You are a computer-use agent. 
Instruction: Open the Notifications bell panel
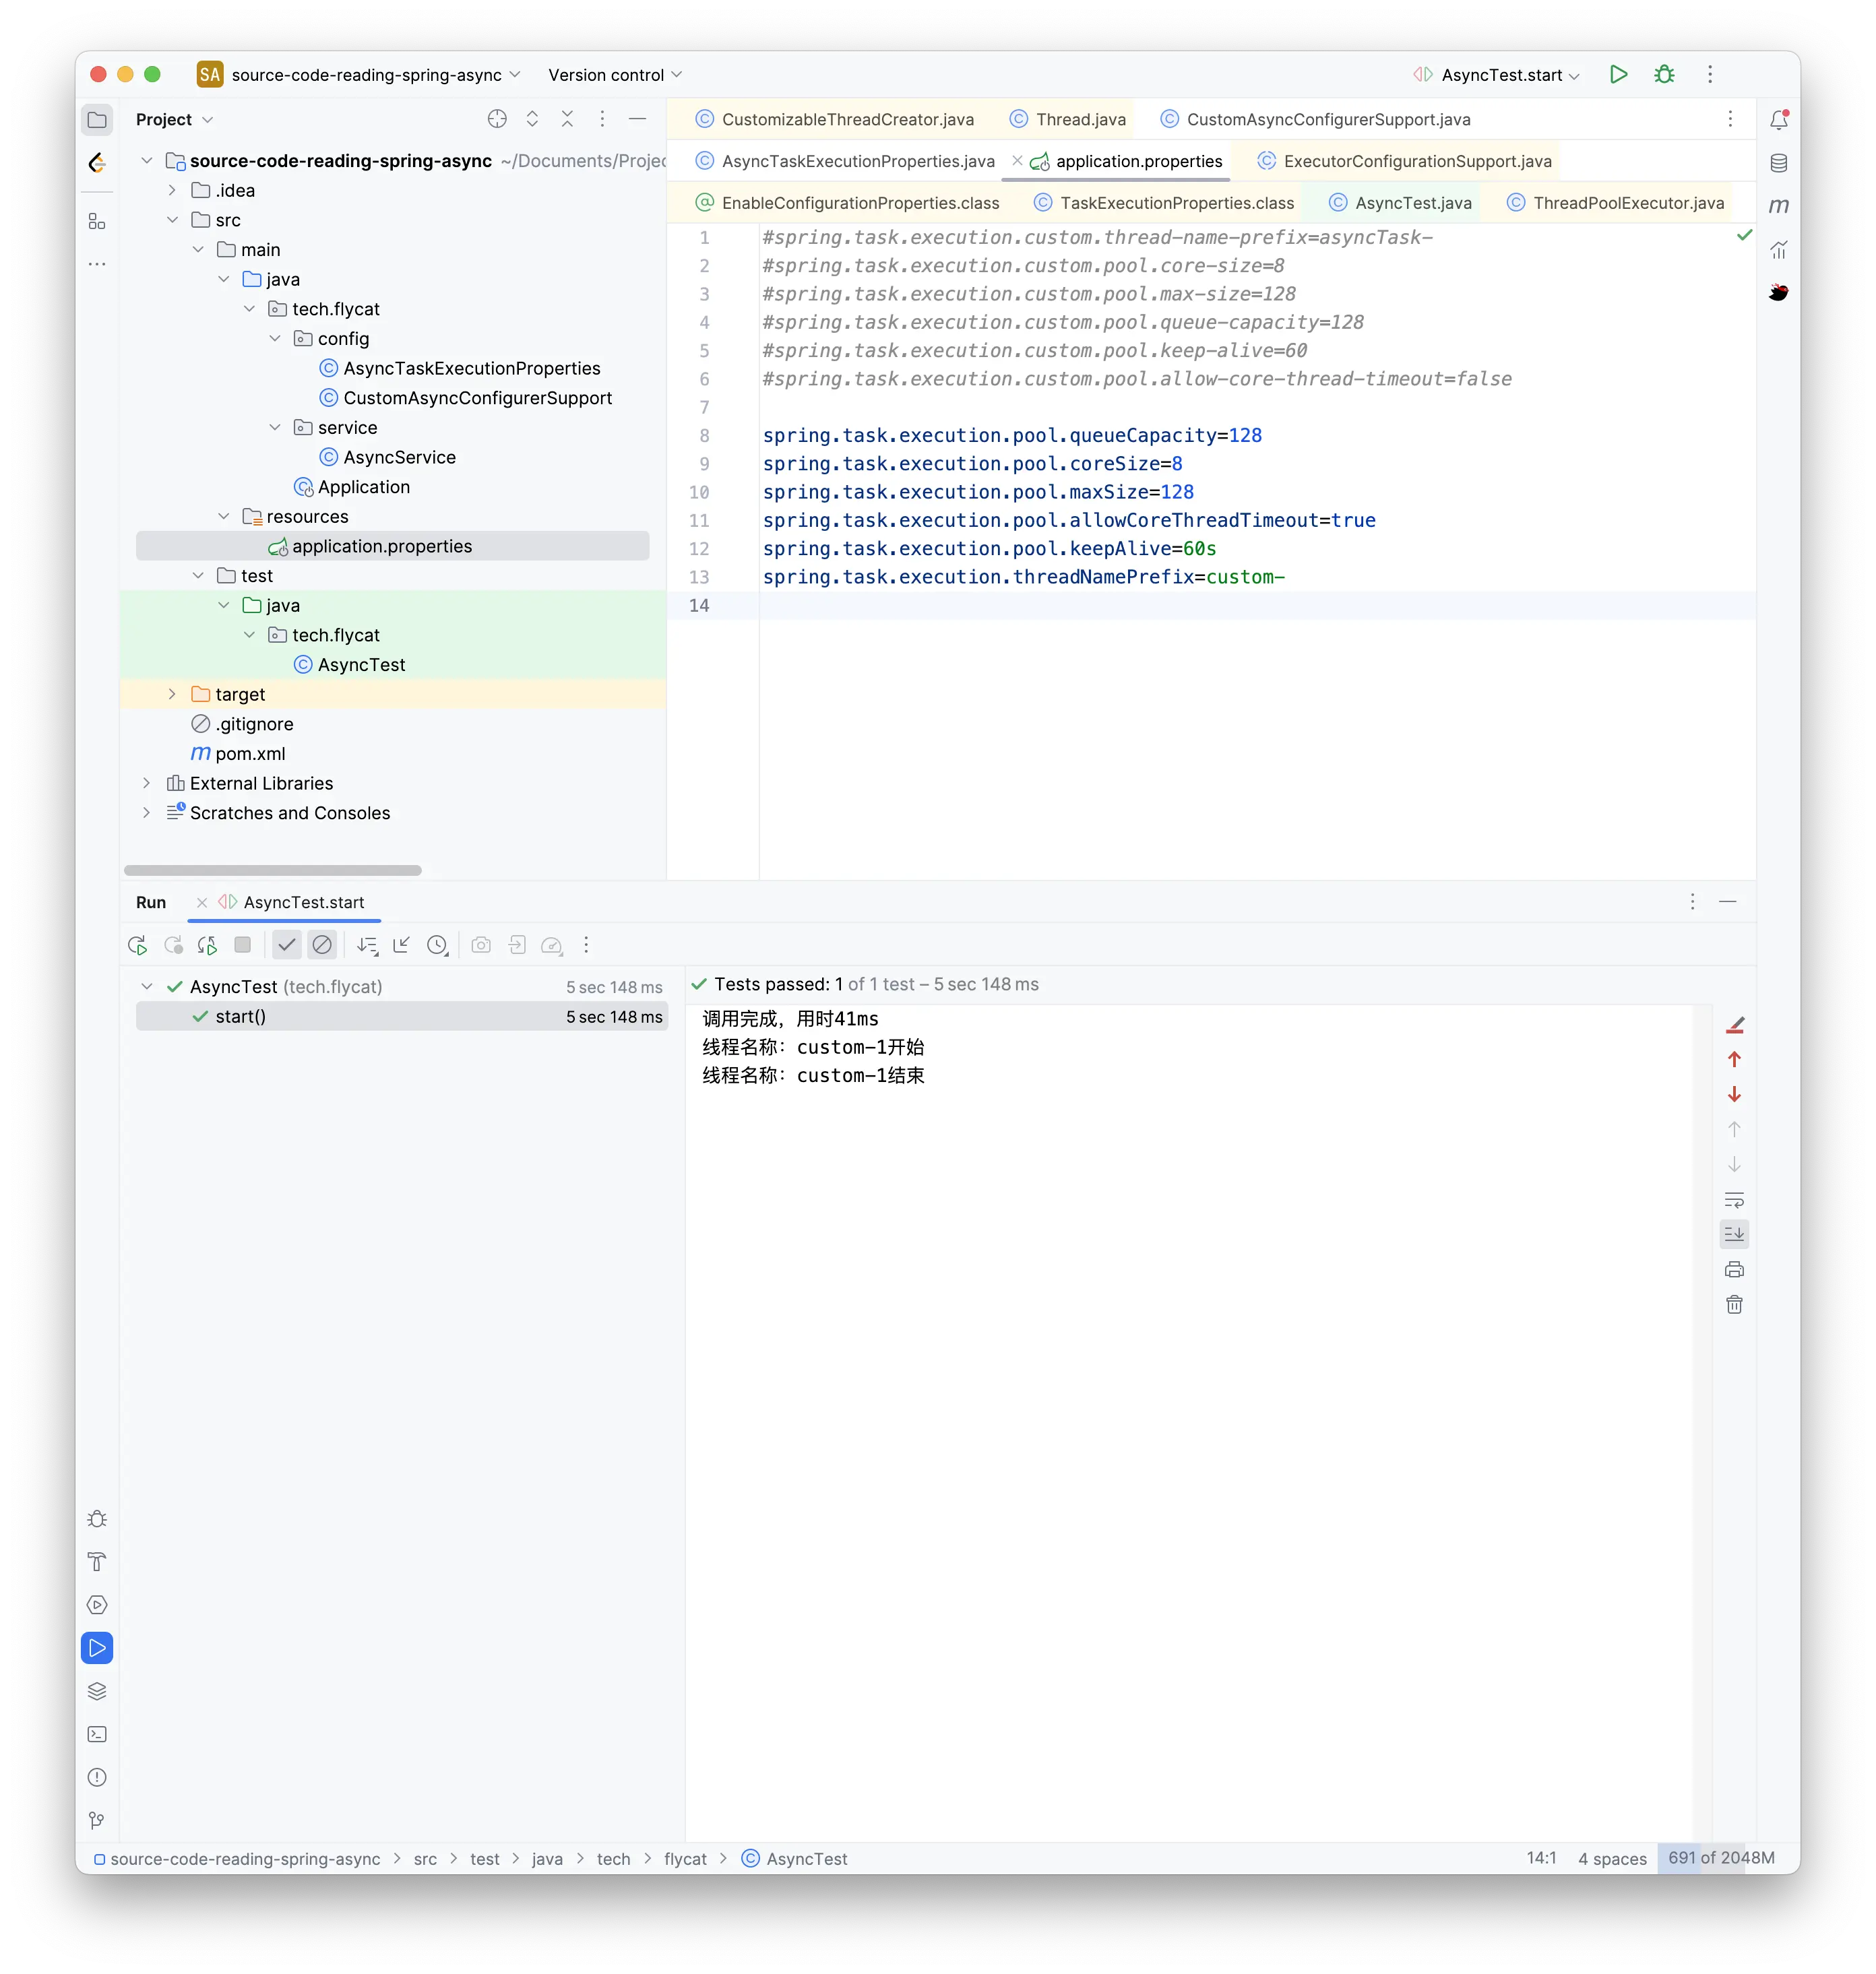pos(1778,120)
